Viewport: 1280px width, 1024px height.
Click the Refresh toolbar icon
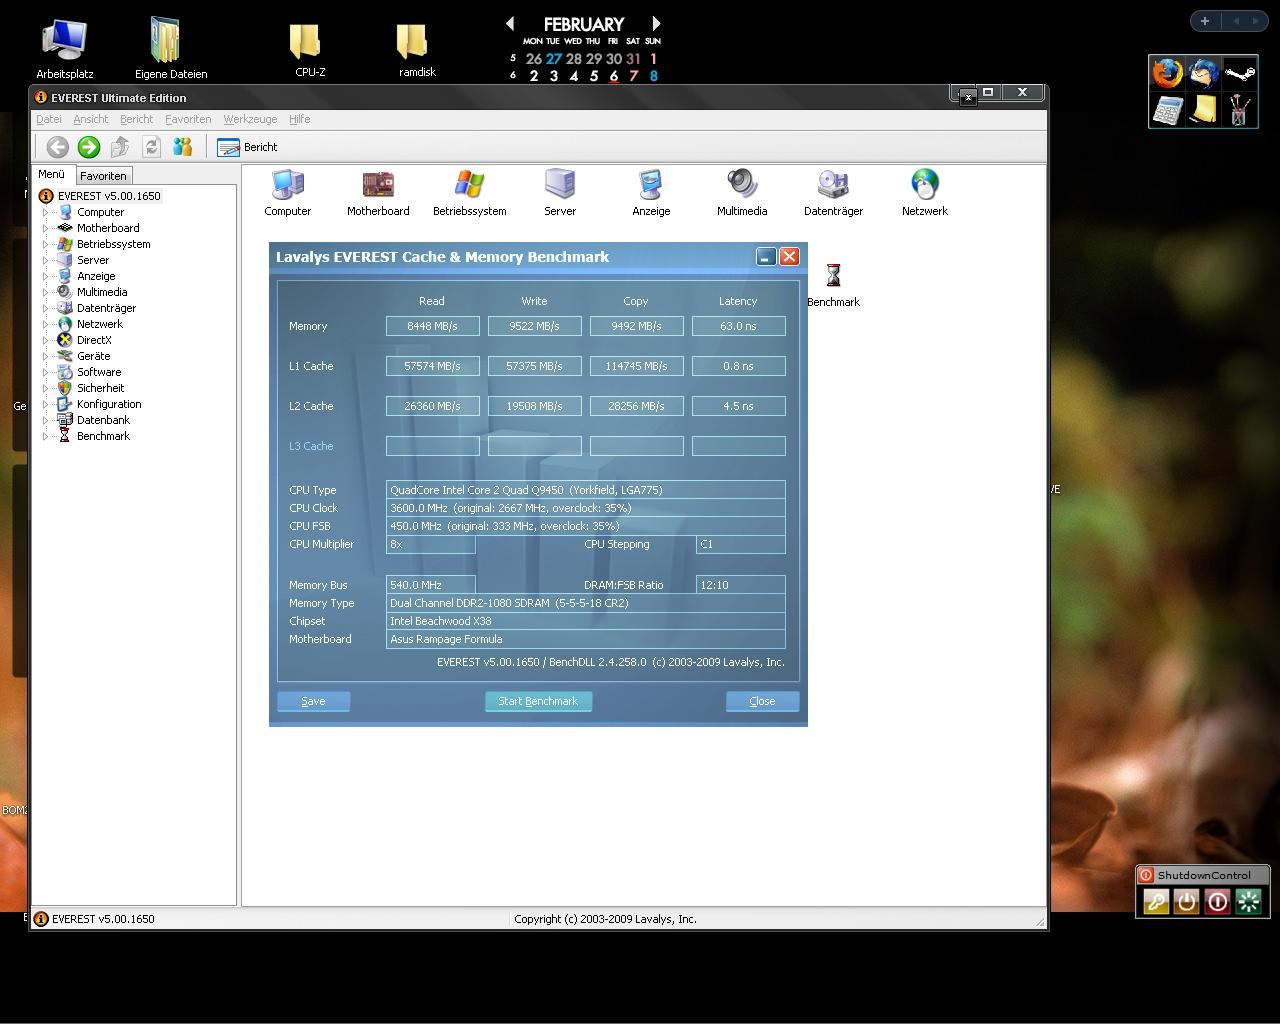(151, 147)
